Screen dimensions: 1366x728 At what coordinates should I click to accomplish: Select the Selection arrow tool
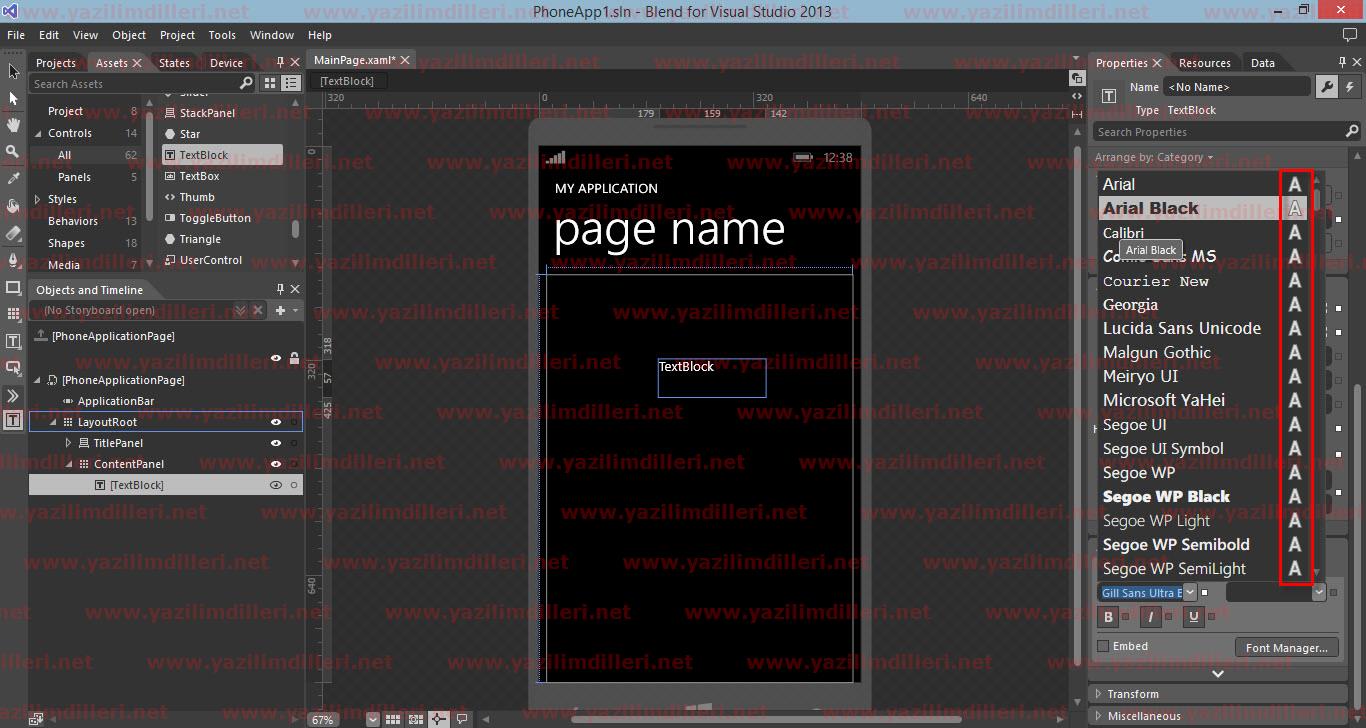point(13,72)
